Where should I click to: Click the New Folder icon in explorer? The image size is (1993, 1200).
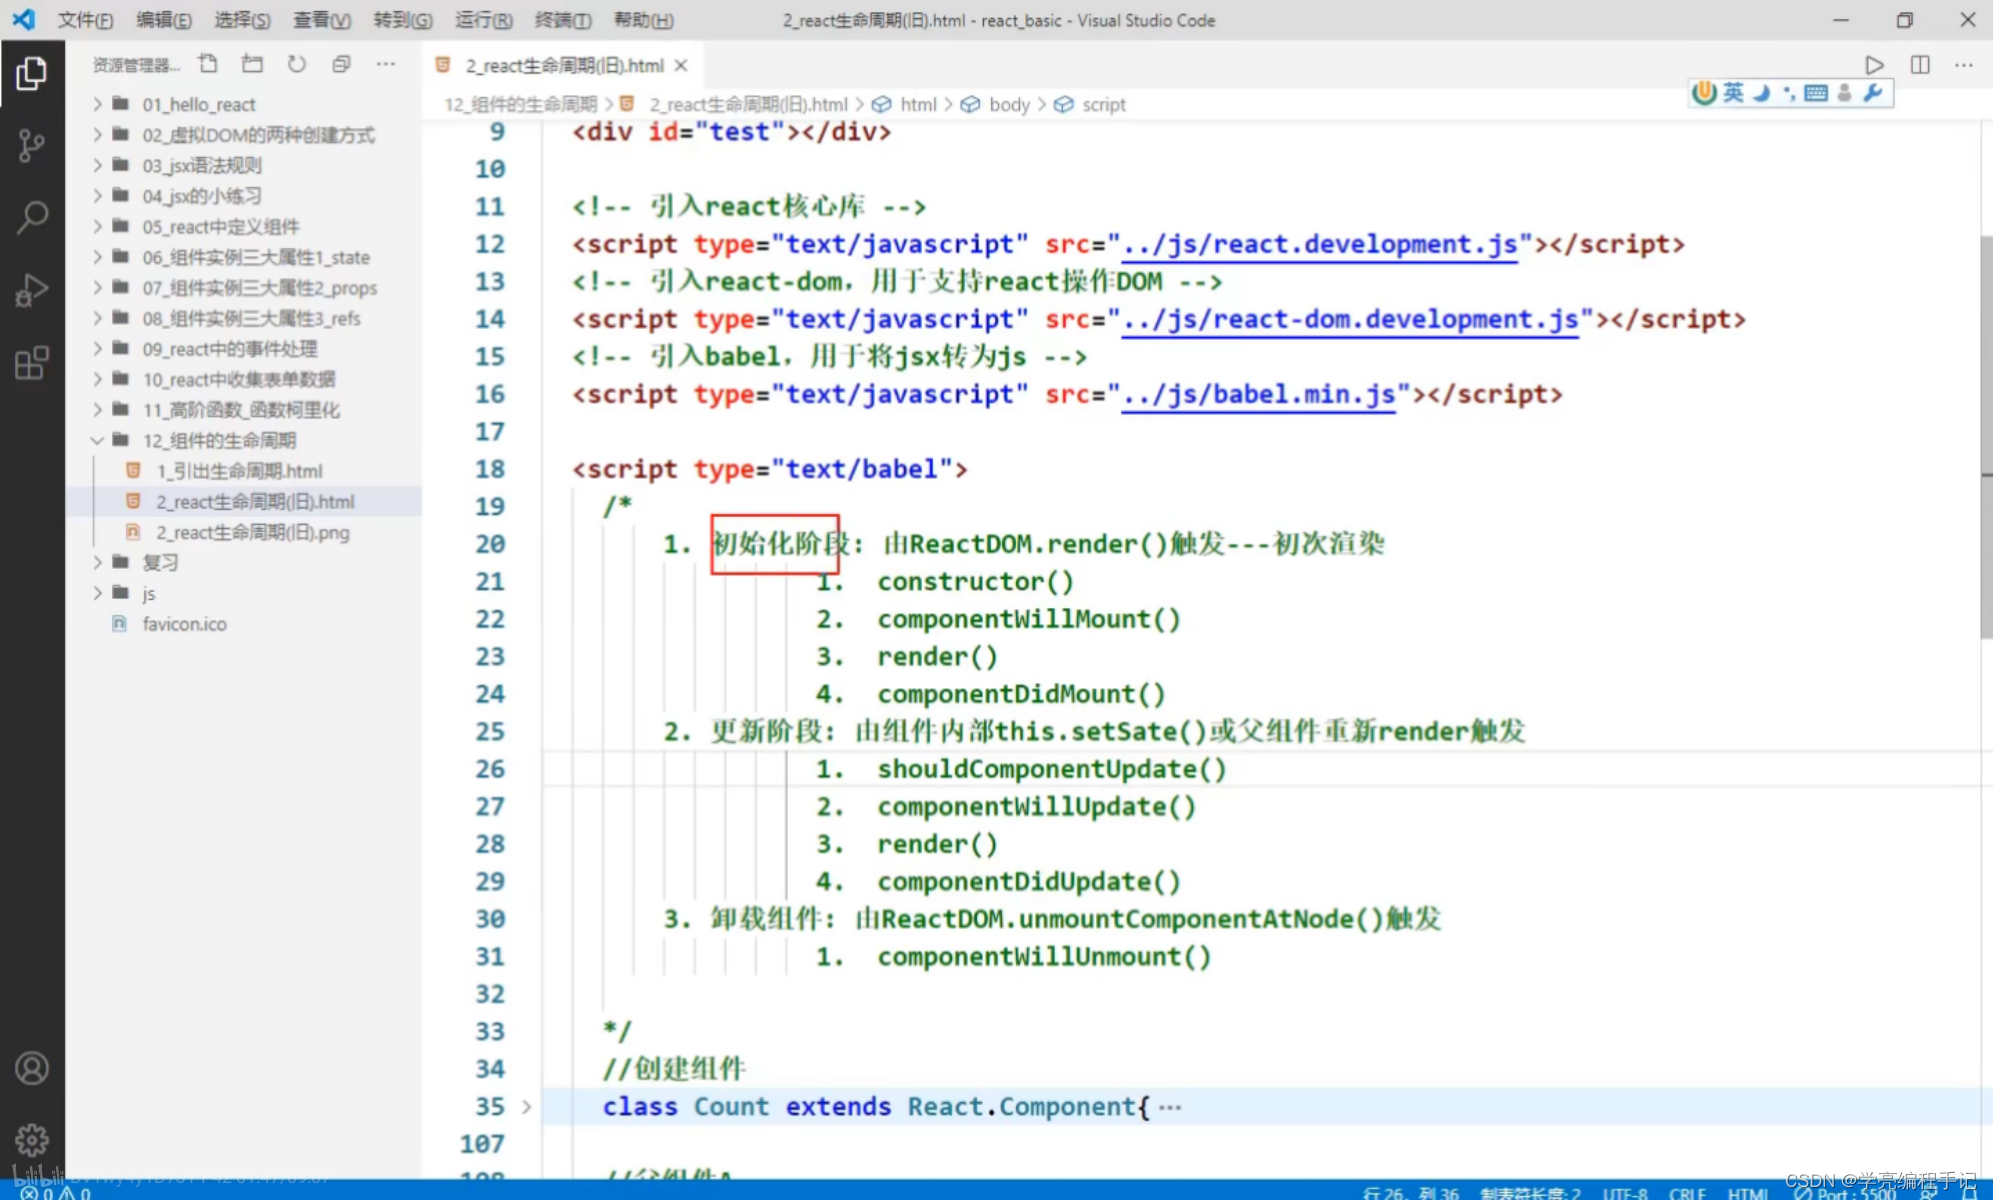pos(252,64)
